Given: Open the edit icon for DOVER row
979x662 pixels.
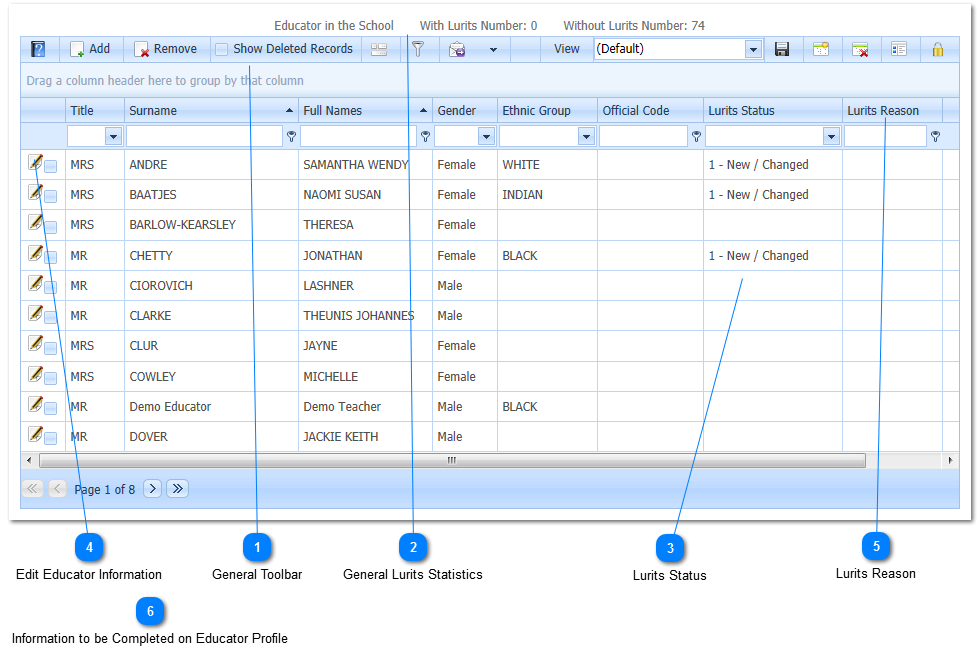Looking at the screenshot, I should click(35, 435).
